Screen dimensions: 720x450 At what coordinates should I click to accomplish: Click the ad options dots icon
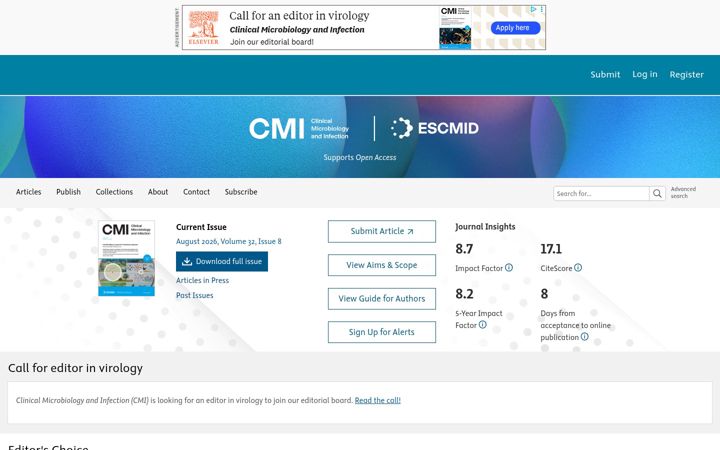[x=542, y=9]
